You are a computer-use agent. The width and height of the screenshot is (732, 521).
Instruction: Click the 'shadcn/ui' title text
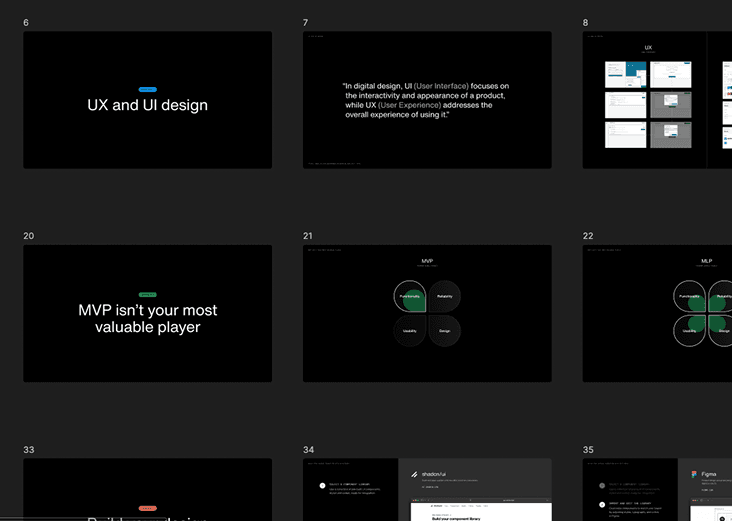(434, 474)
